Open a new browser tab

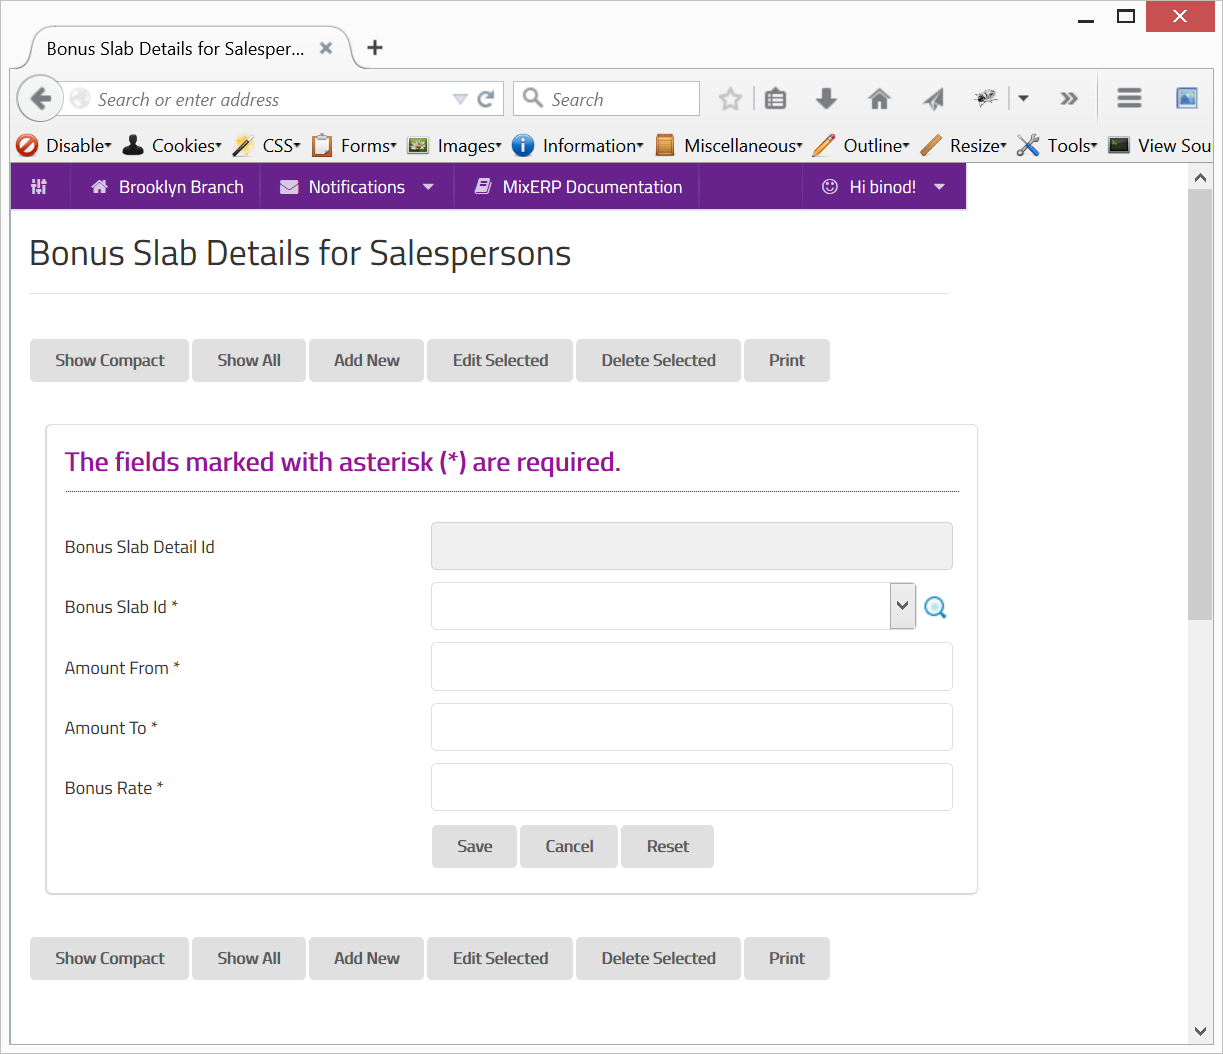(375, 48)
